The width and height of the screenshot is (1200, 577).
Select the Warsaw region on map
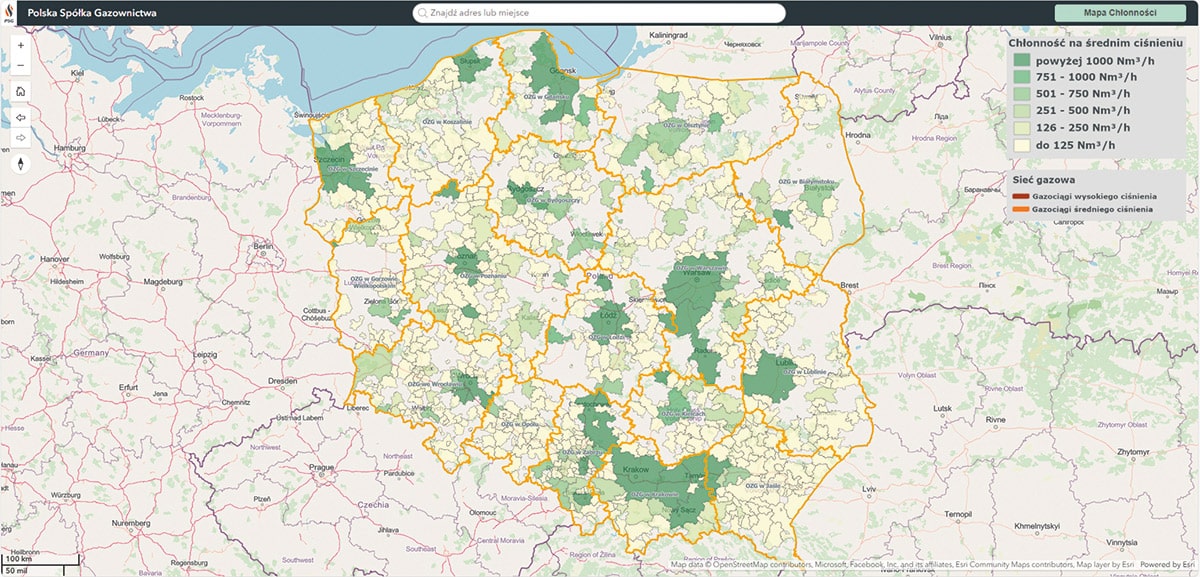696,290
